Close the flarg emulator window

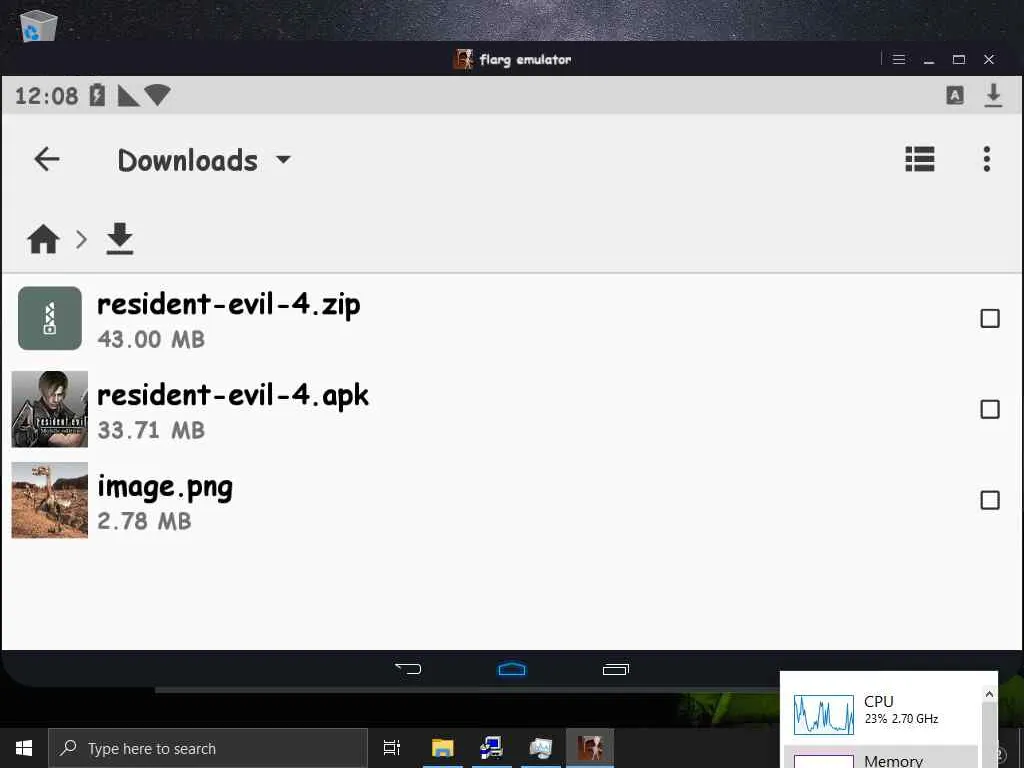989,59
